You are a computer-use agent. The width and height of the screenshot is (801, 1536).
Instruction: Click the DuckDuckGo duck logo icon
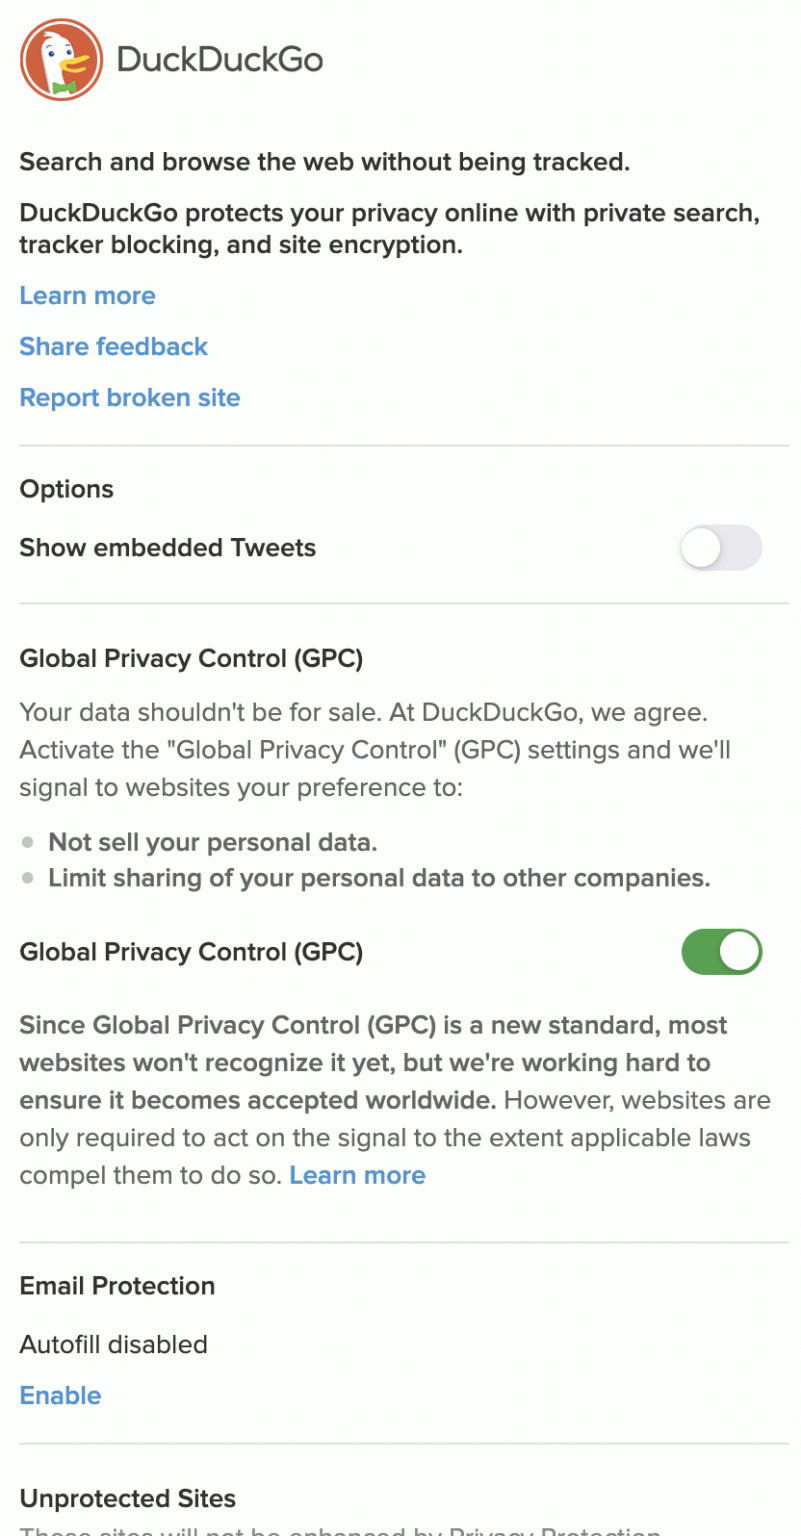coord(60,59)
